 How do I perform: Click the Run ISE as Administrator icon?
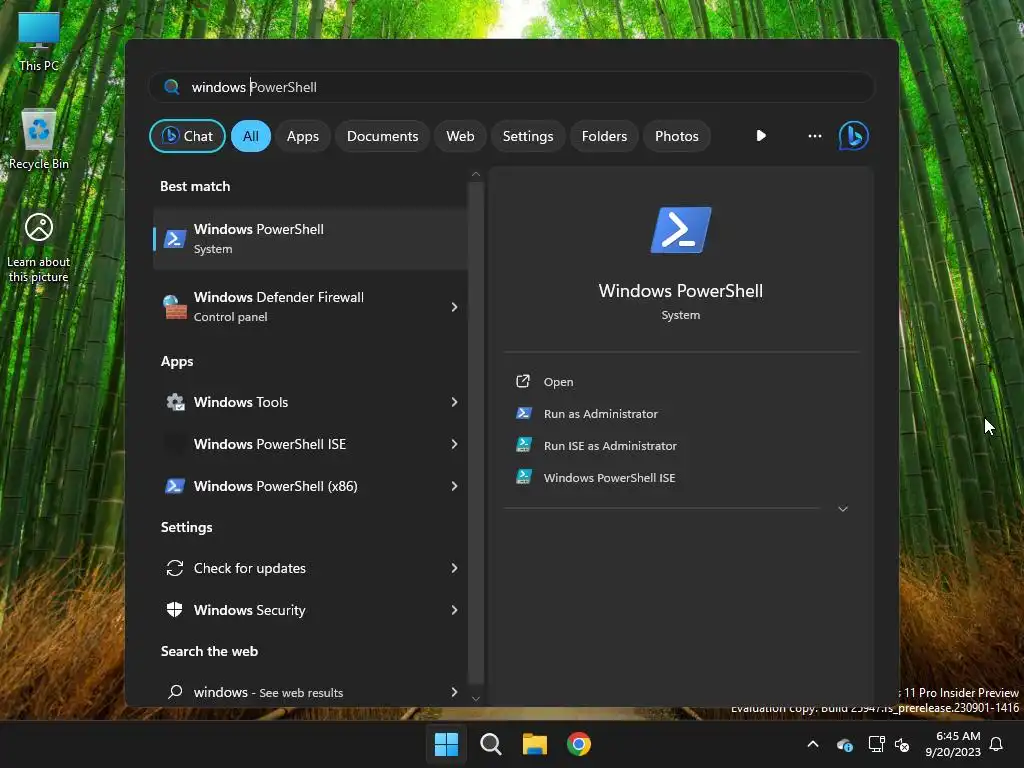524,445
